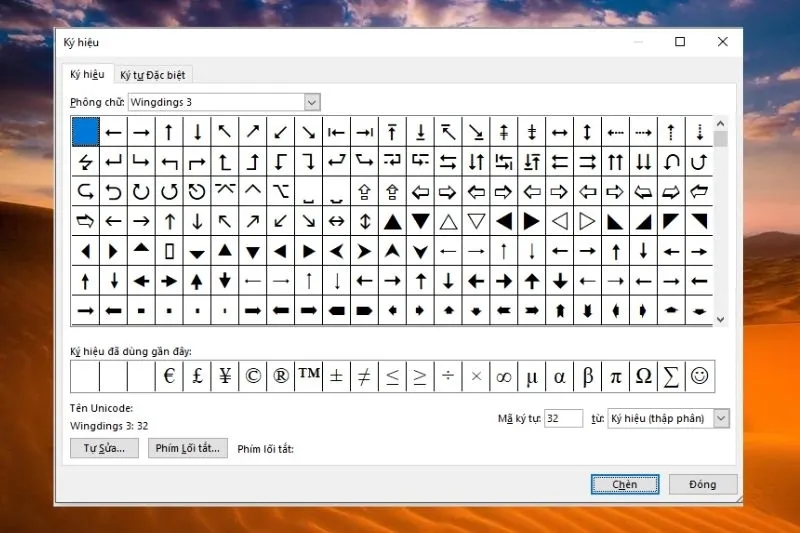The width and height of the screenshot is (800, 533).
Task: Pick the sigma ∑ recent symbol
Action: (x=671, y=376)
